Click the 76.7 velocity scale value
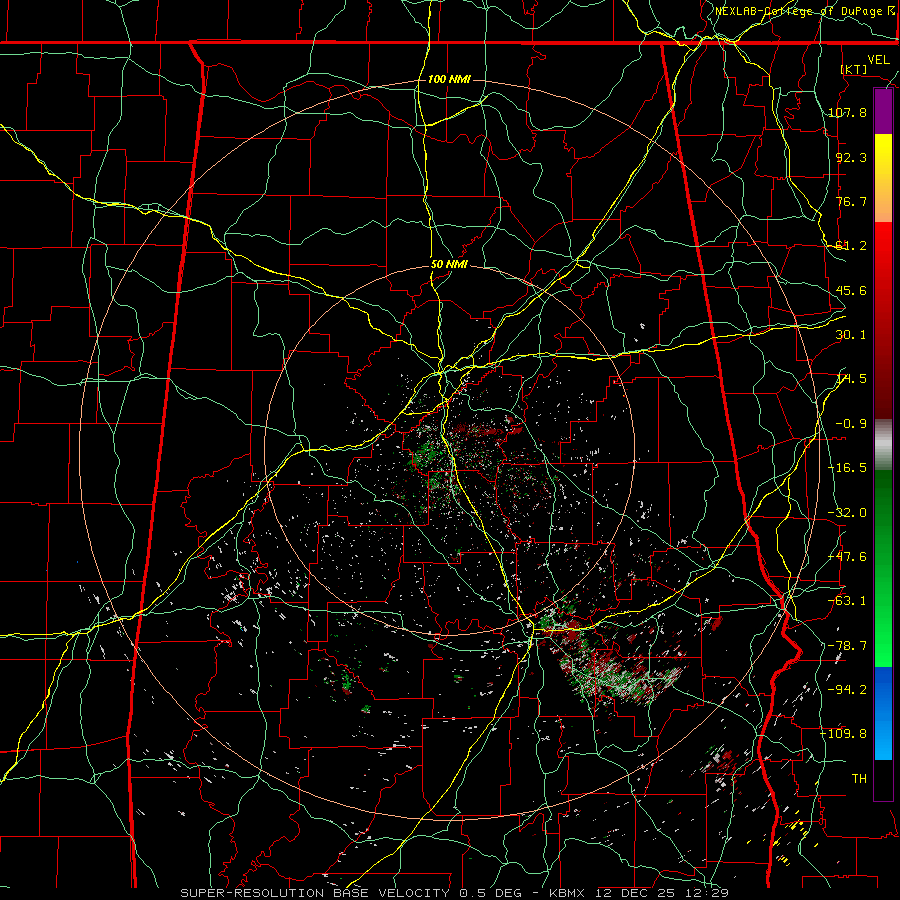 (851, 201)
